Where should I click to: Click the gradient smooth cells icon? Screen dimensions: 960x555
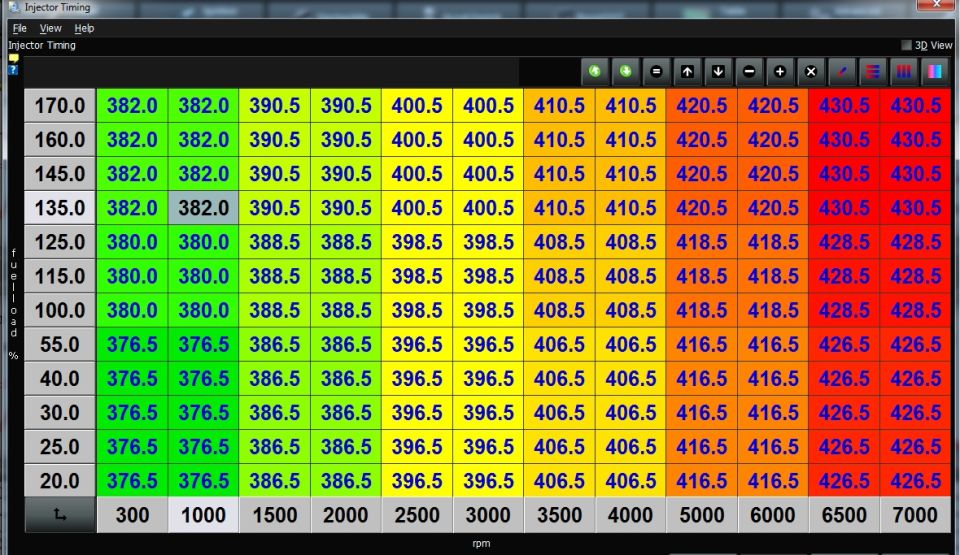pyautogui.click(x=934, y=72)
